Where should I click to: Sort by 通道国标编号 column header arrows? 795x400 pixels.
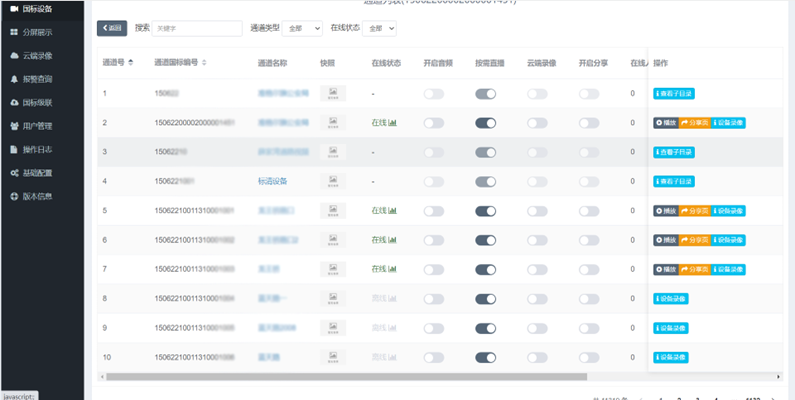(205, 63)
